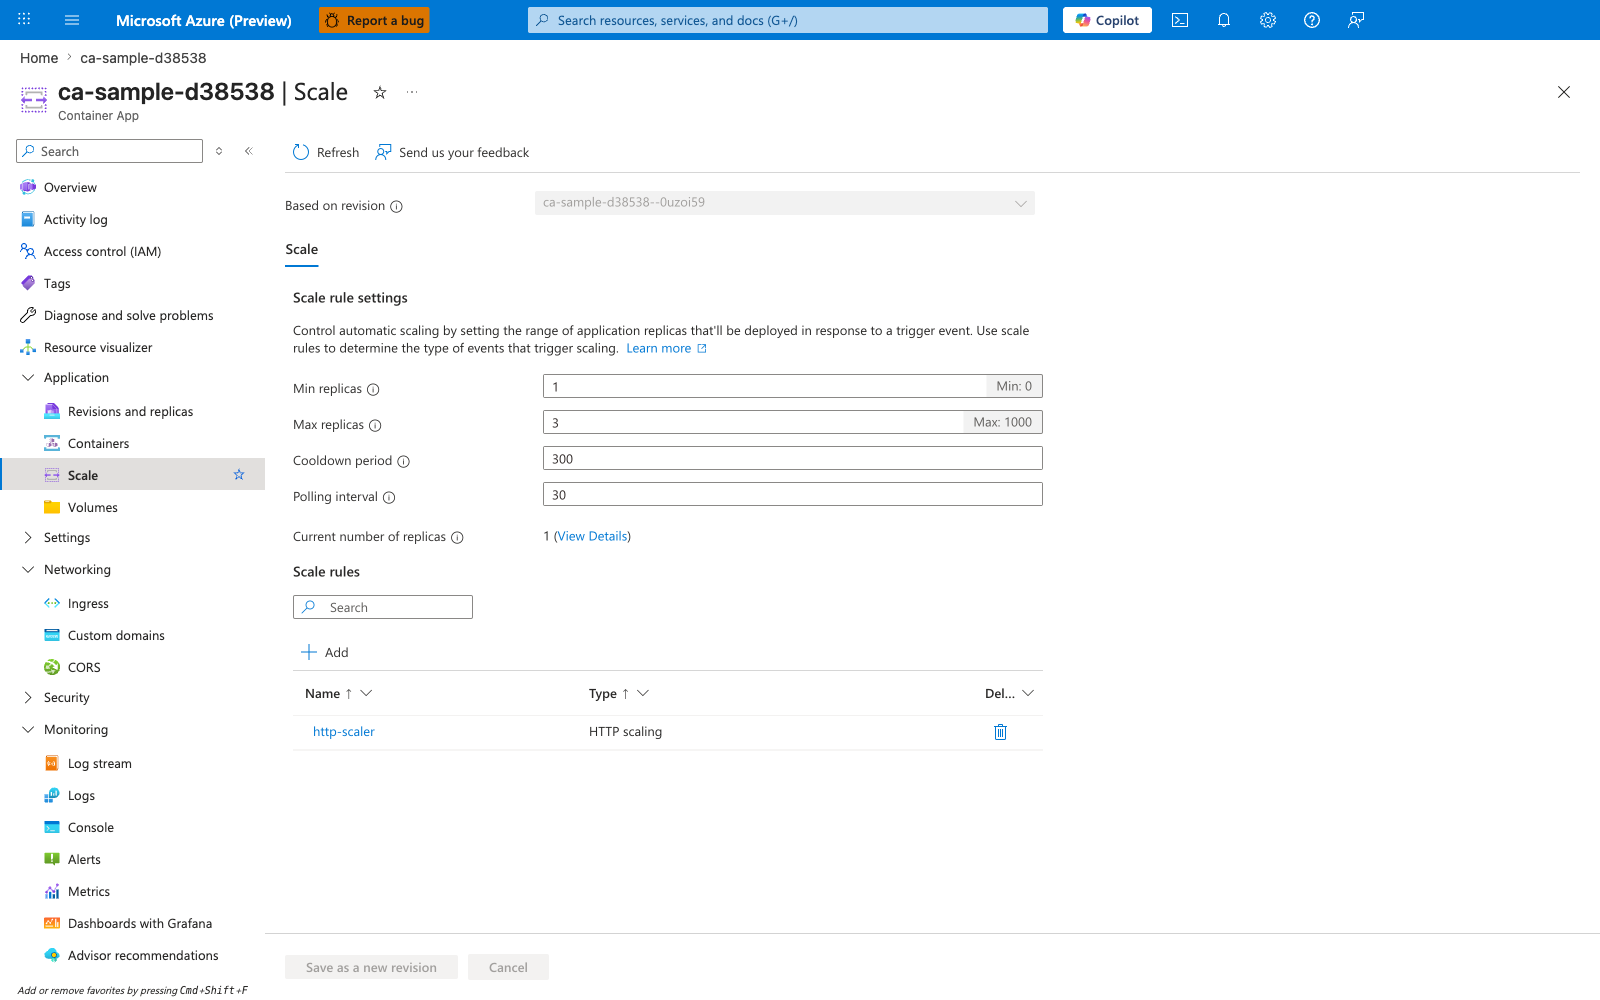Expand the Settings section

[28, 538]
